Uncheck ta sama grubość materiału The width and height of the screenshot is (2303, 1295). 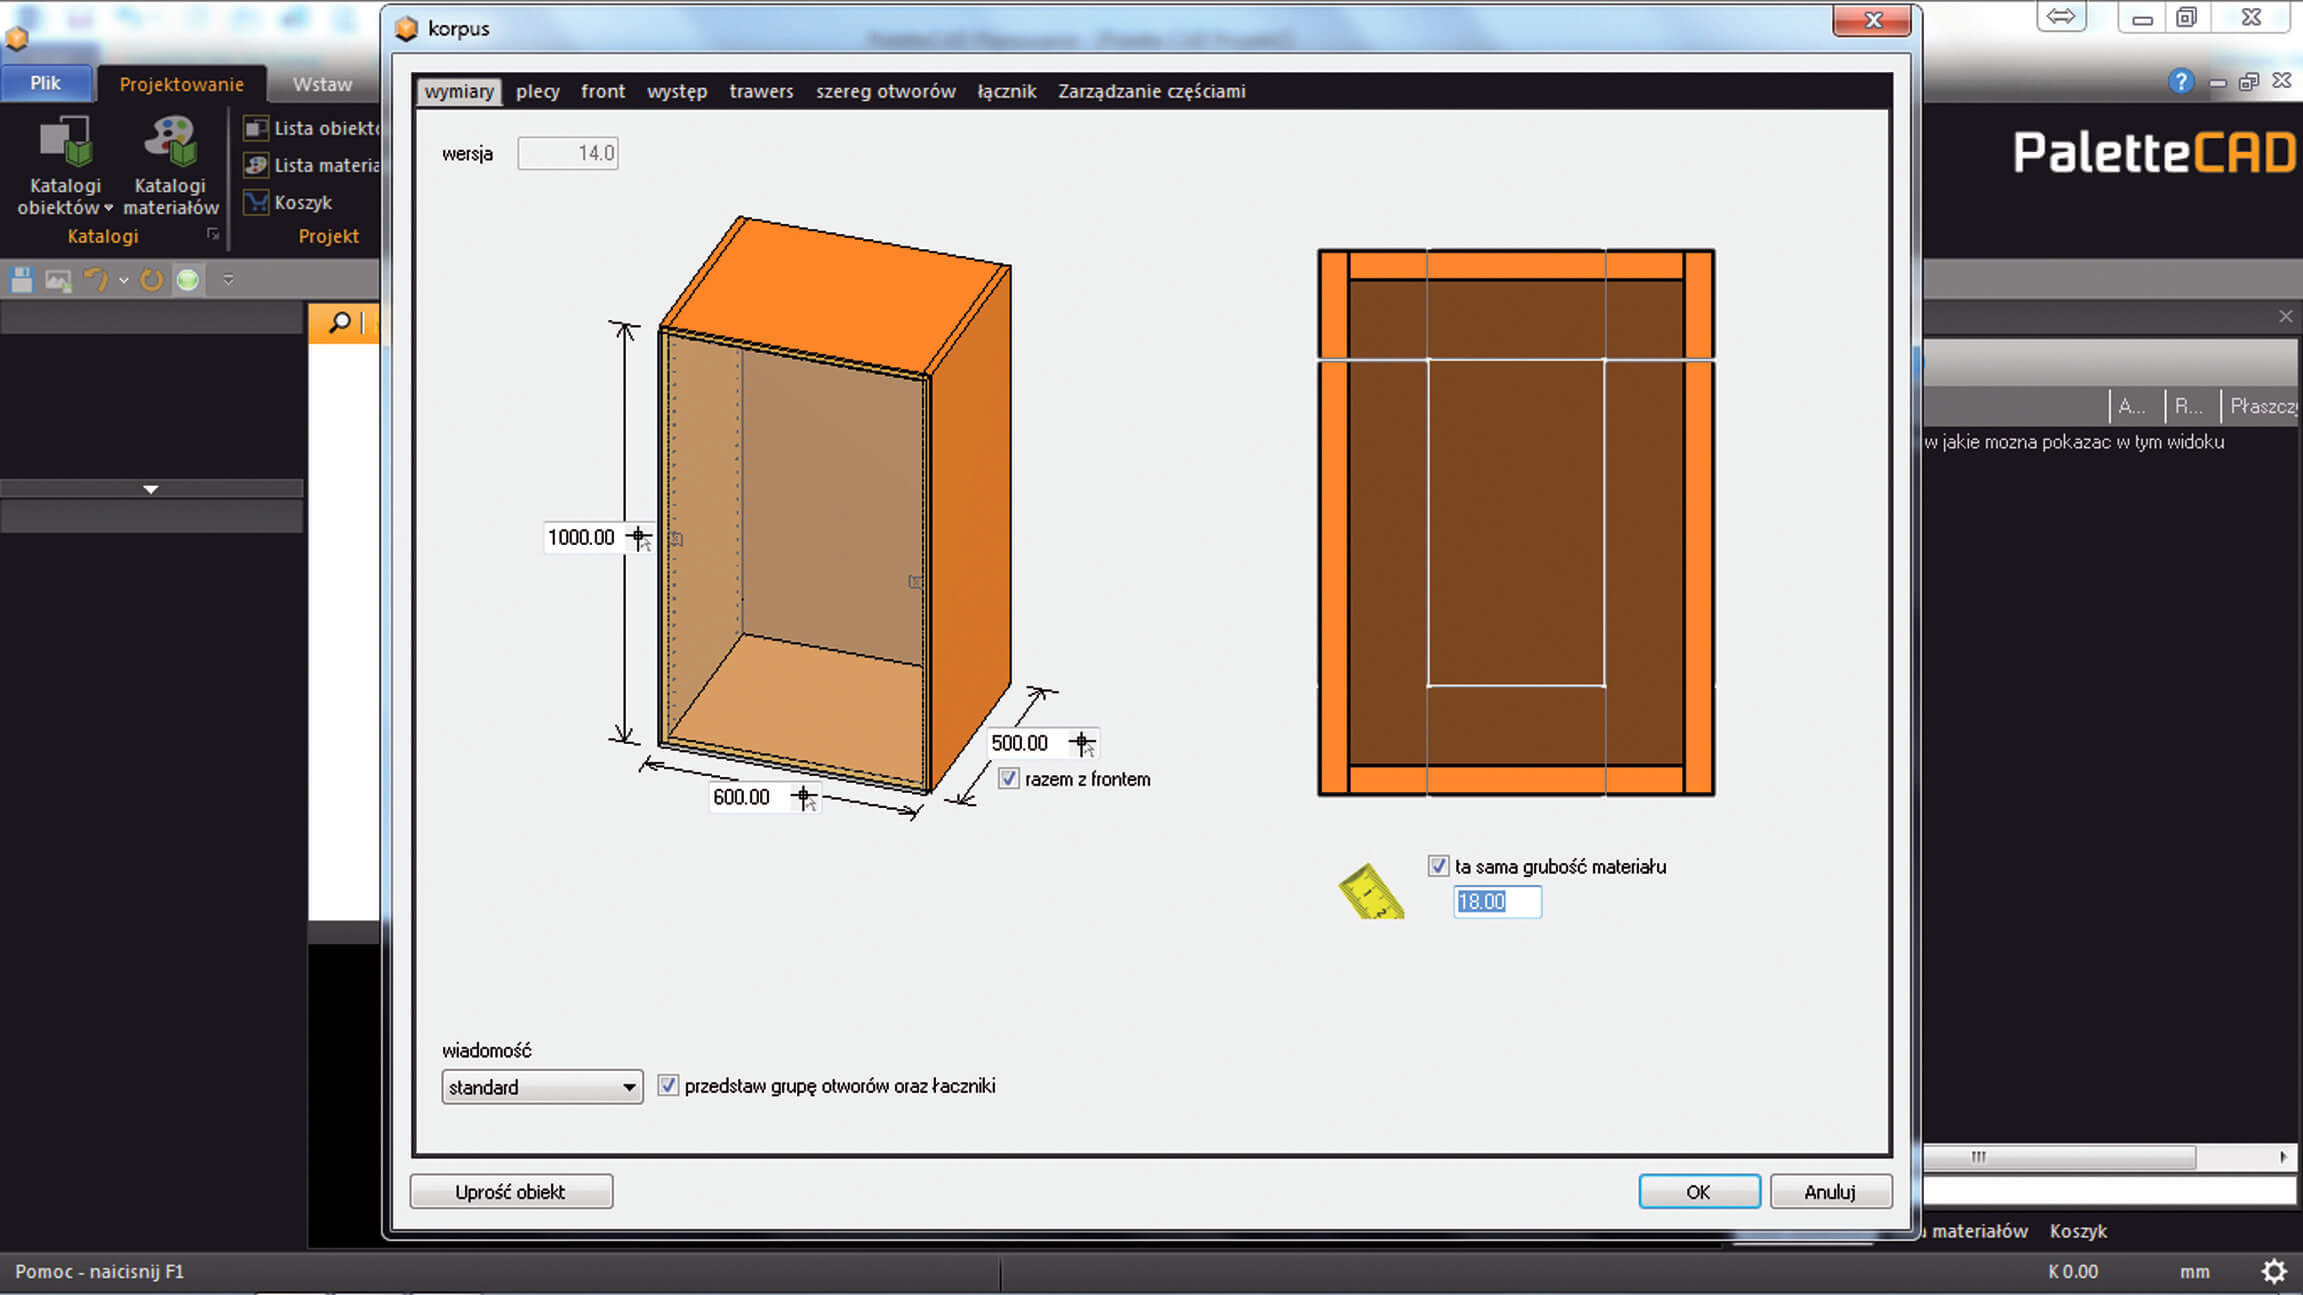tap(1438, 866)
